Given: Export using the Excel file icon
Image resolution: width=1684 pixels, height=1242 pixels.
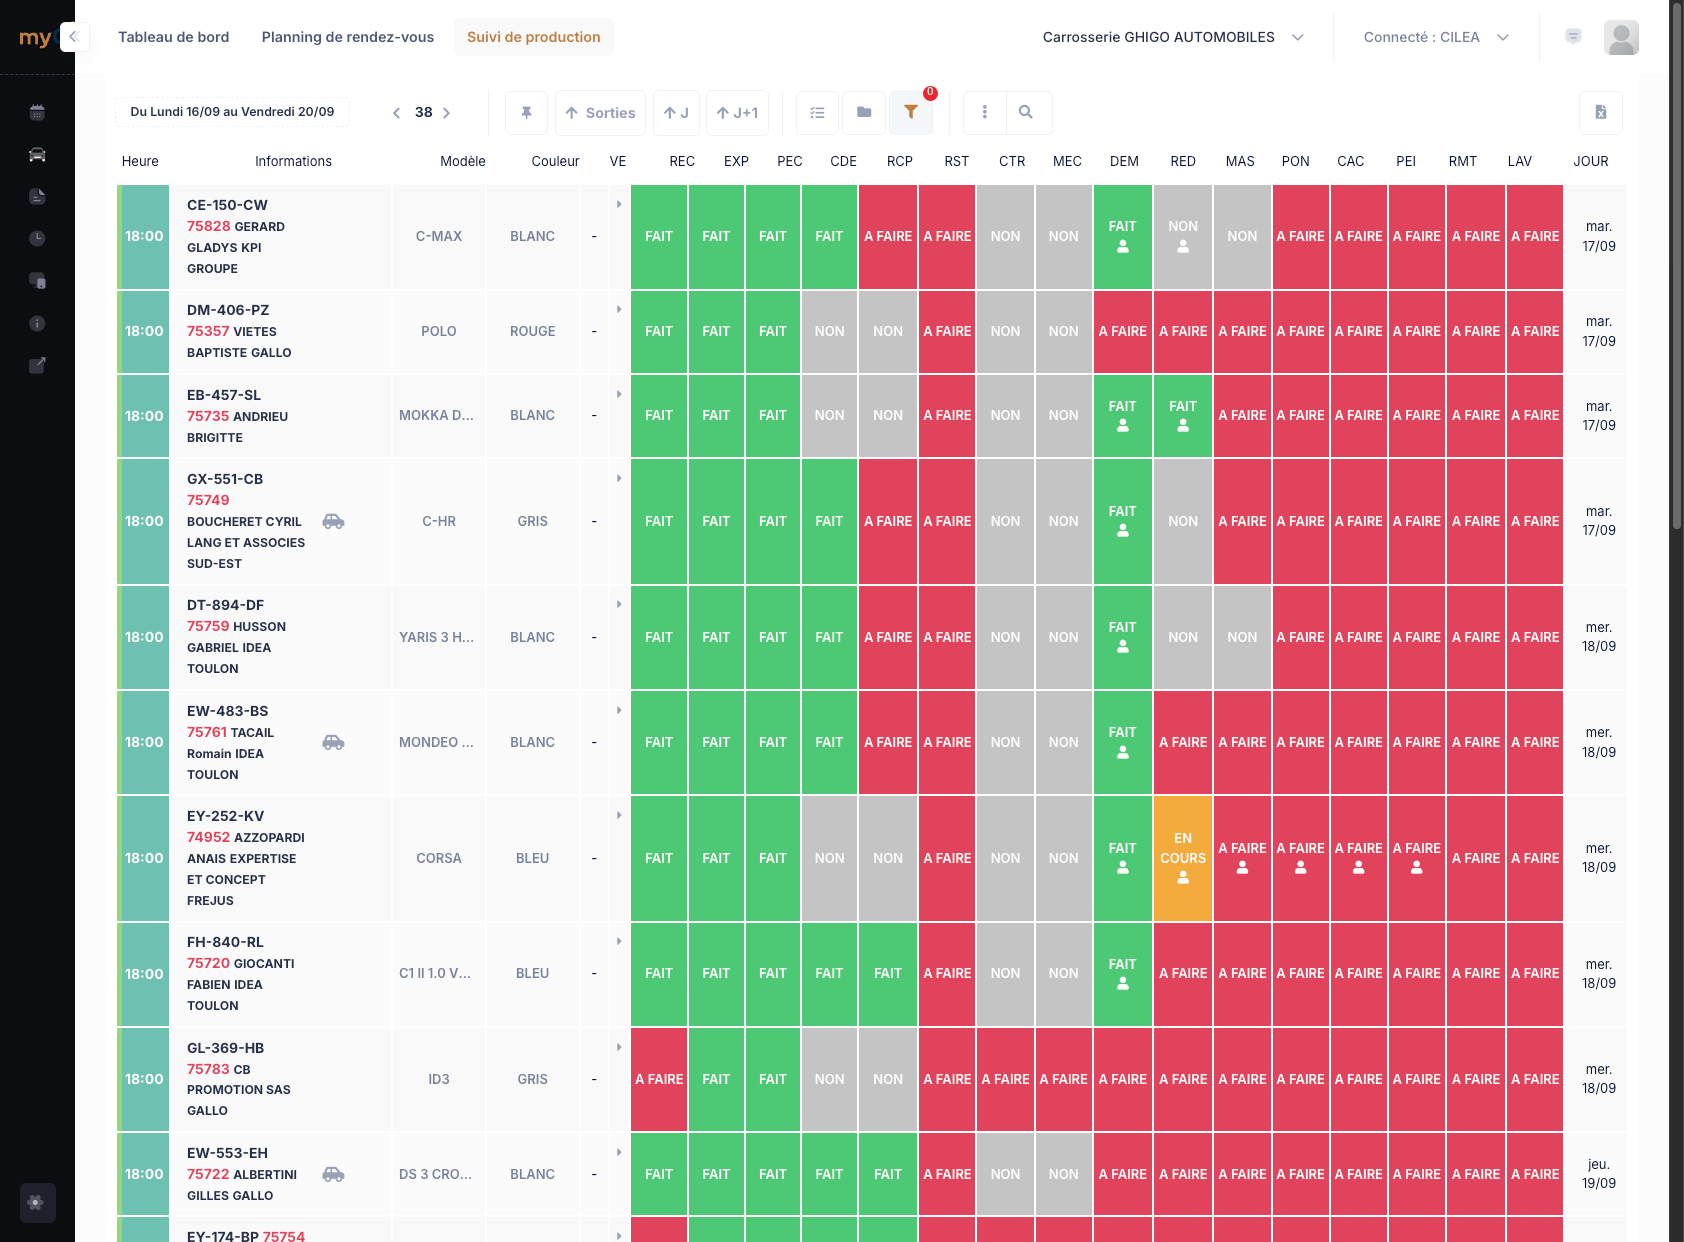Looking at the screenshot, I should pos(1600,113).
